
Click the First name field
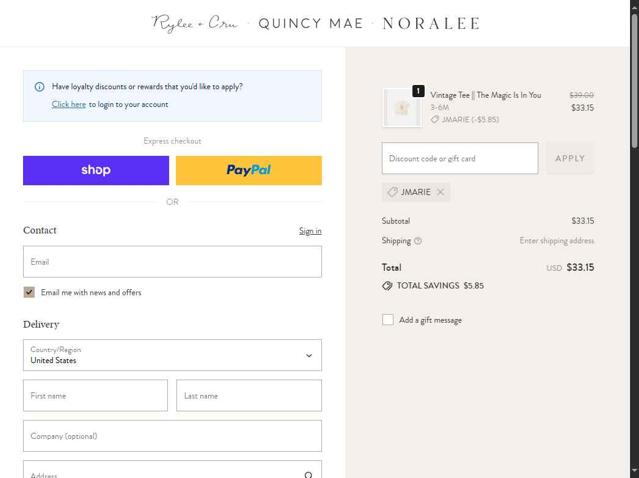95,395
